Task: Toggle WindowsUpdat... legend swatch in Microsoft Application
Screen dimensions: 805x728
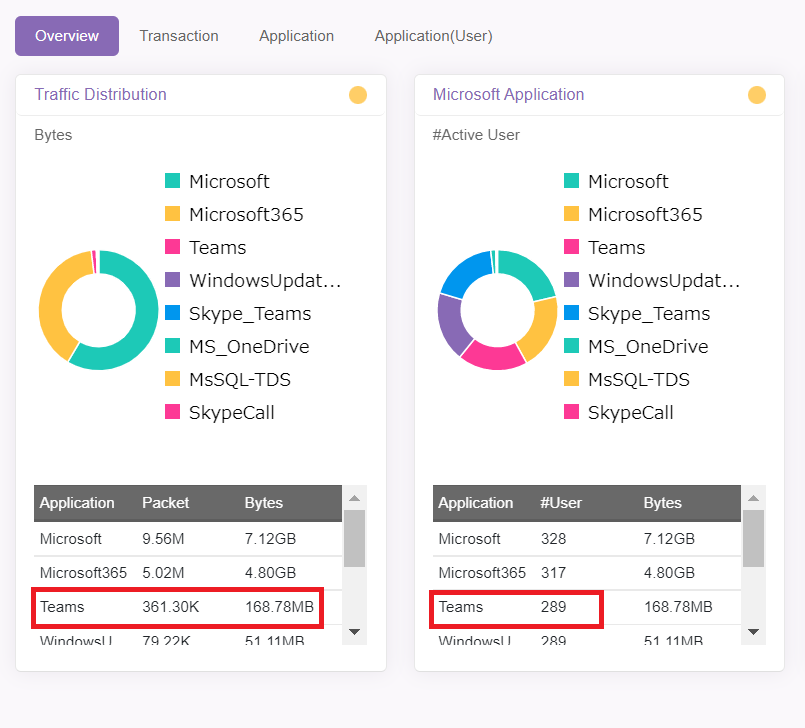Action: [571, 280]
